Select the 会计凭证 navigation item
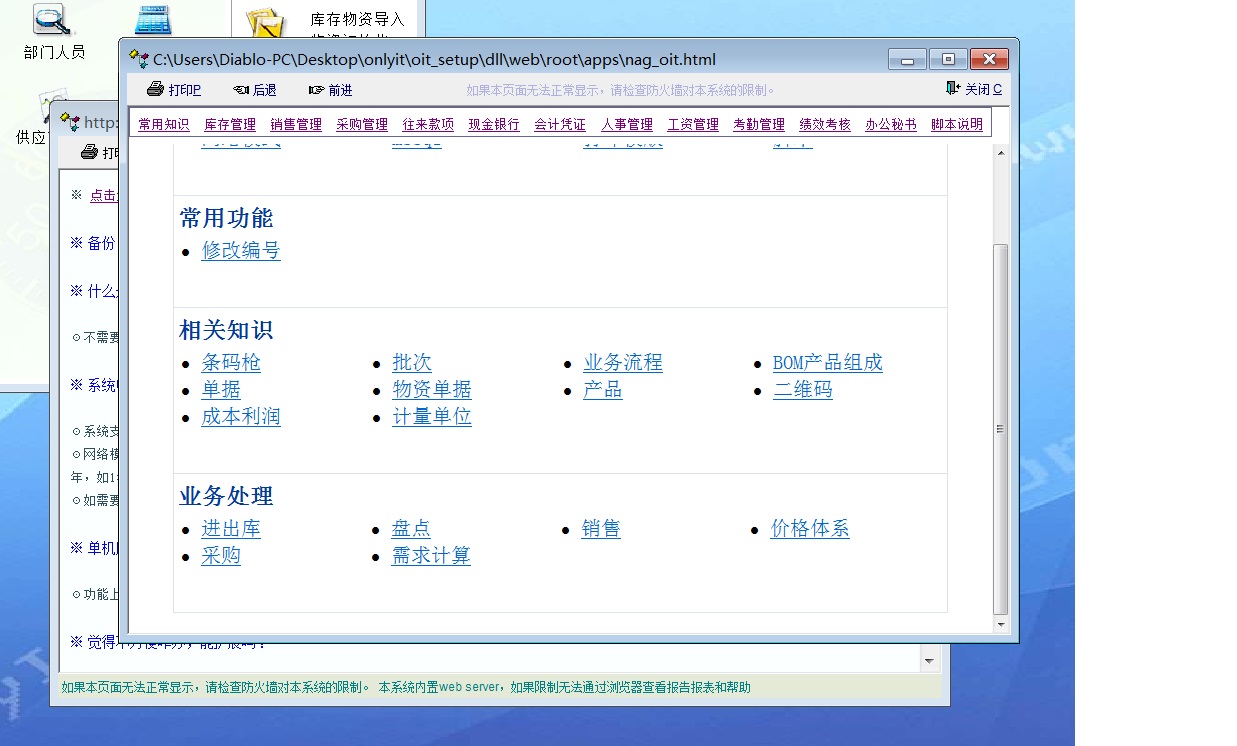Screen dimensions: 1237x746 coord(560,125)
